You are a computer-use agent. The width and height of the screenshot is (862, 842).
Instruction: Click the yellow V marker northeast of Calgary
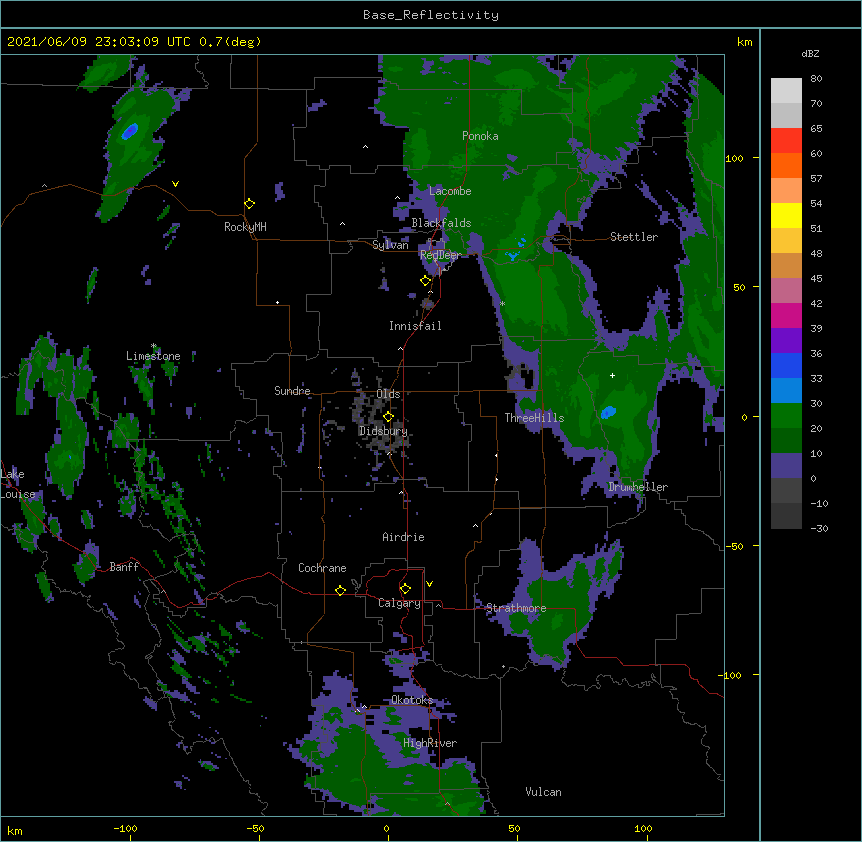coord(429,584)
